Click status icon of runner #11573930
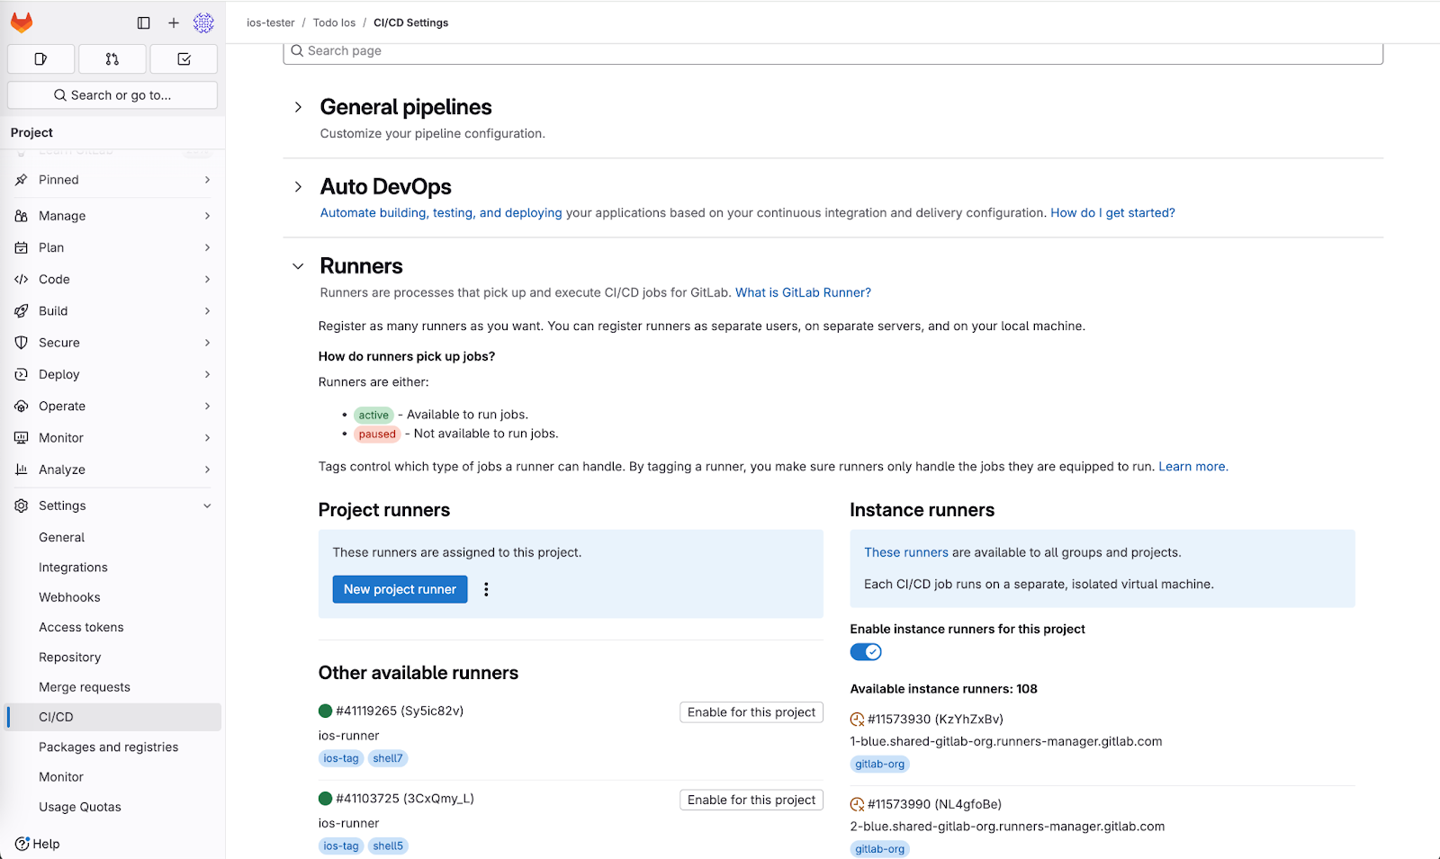Screen dimensions: 1440x859 click(857, 720)
